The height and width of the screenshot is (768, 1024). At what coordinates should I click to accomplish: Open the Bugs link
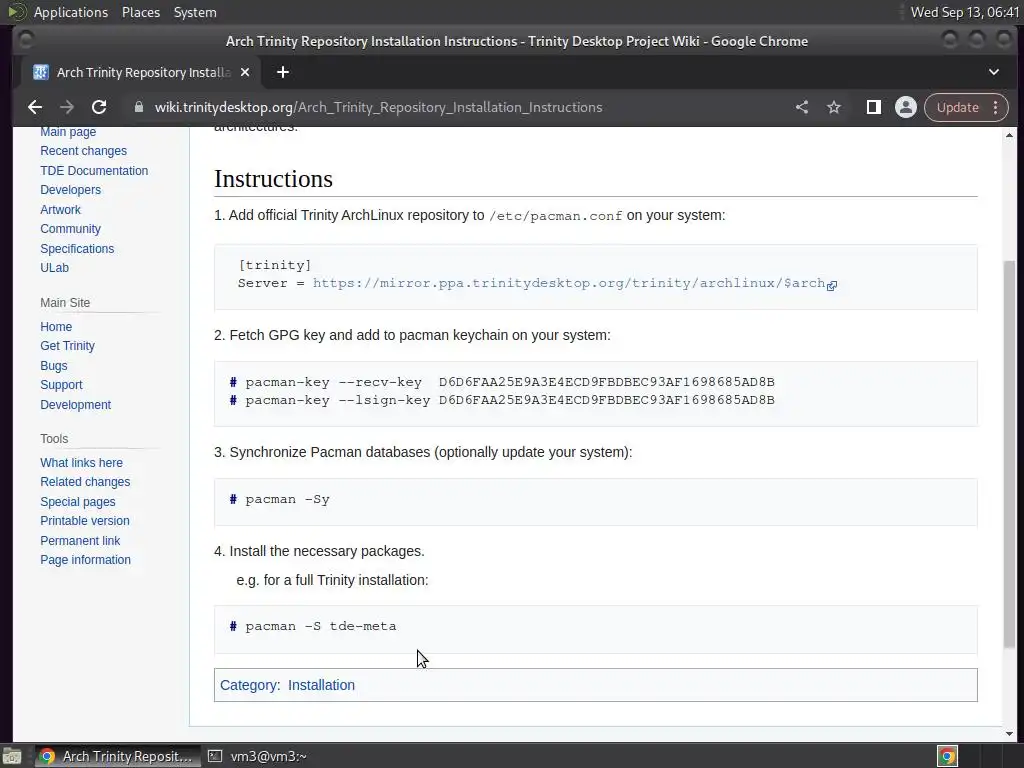(54, 365)
